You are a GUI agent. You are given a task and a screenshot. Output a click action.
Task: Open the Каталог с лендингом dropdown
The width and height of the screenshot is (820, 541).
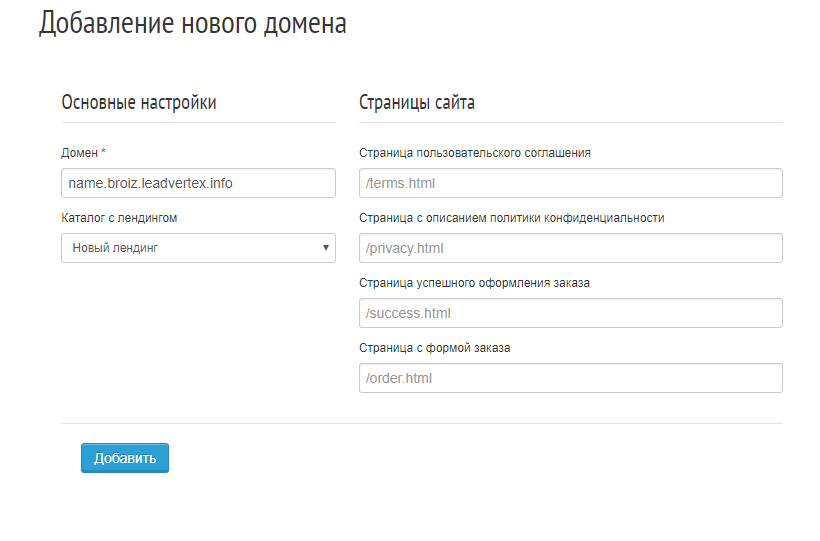[198, 248]
